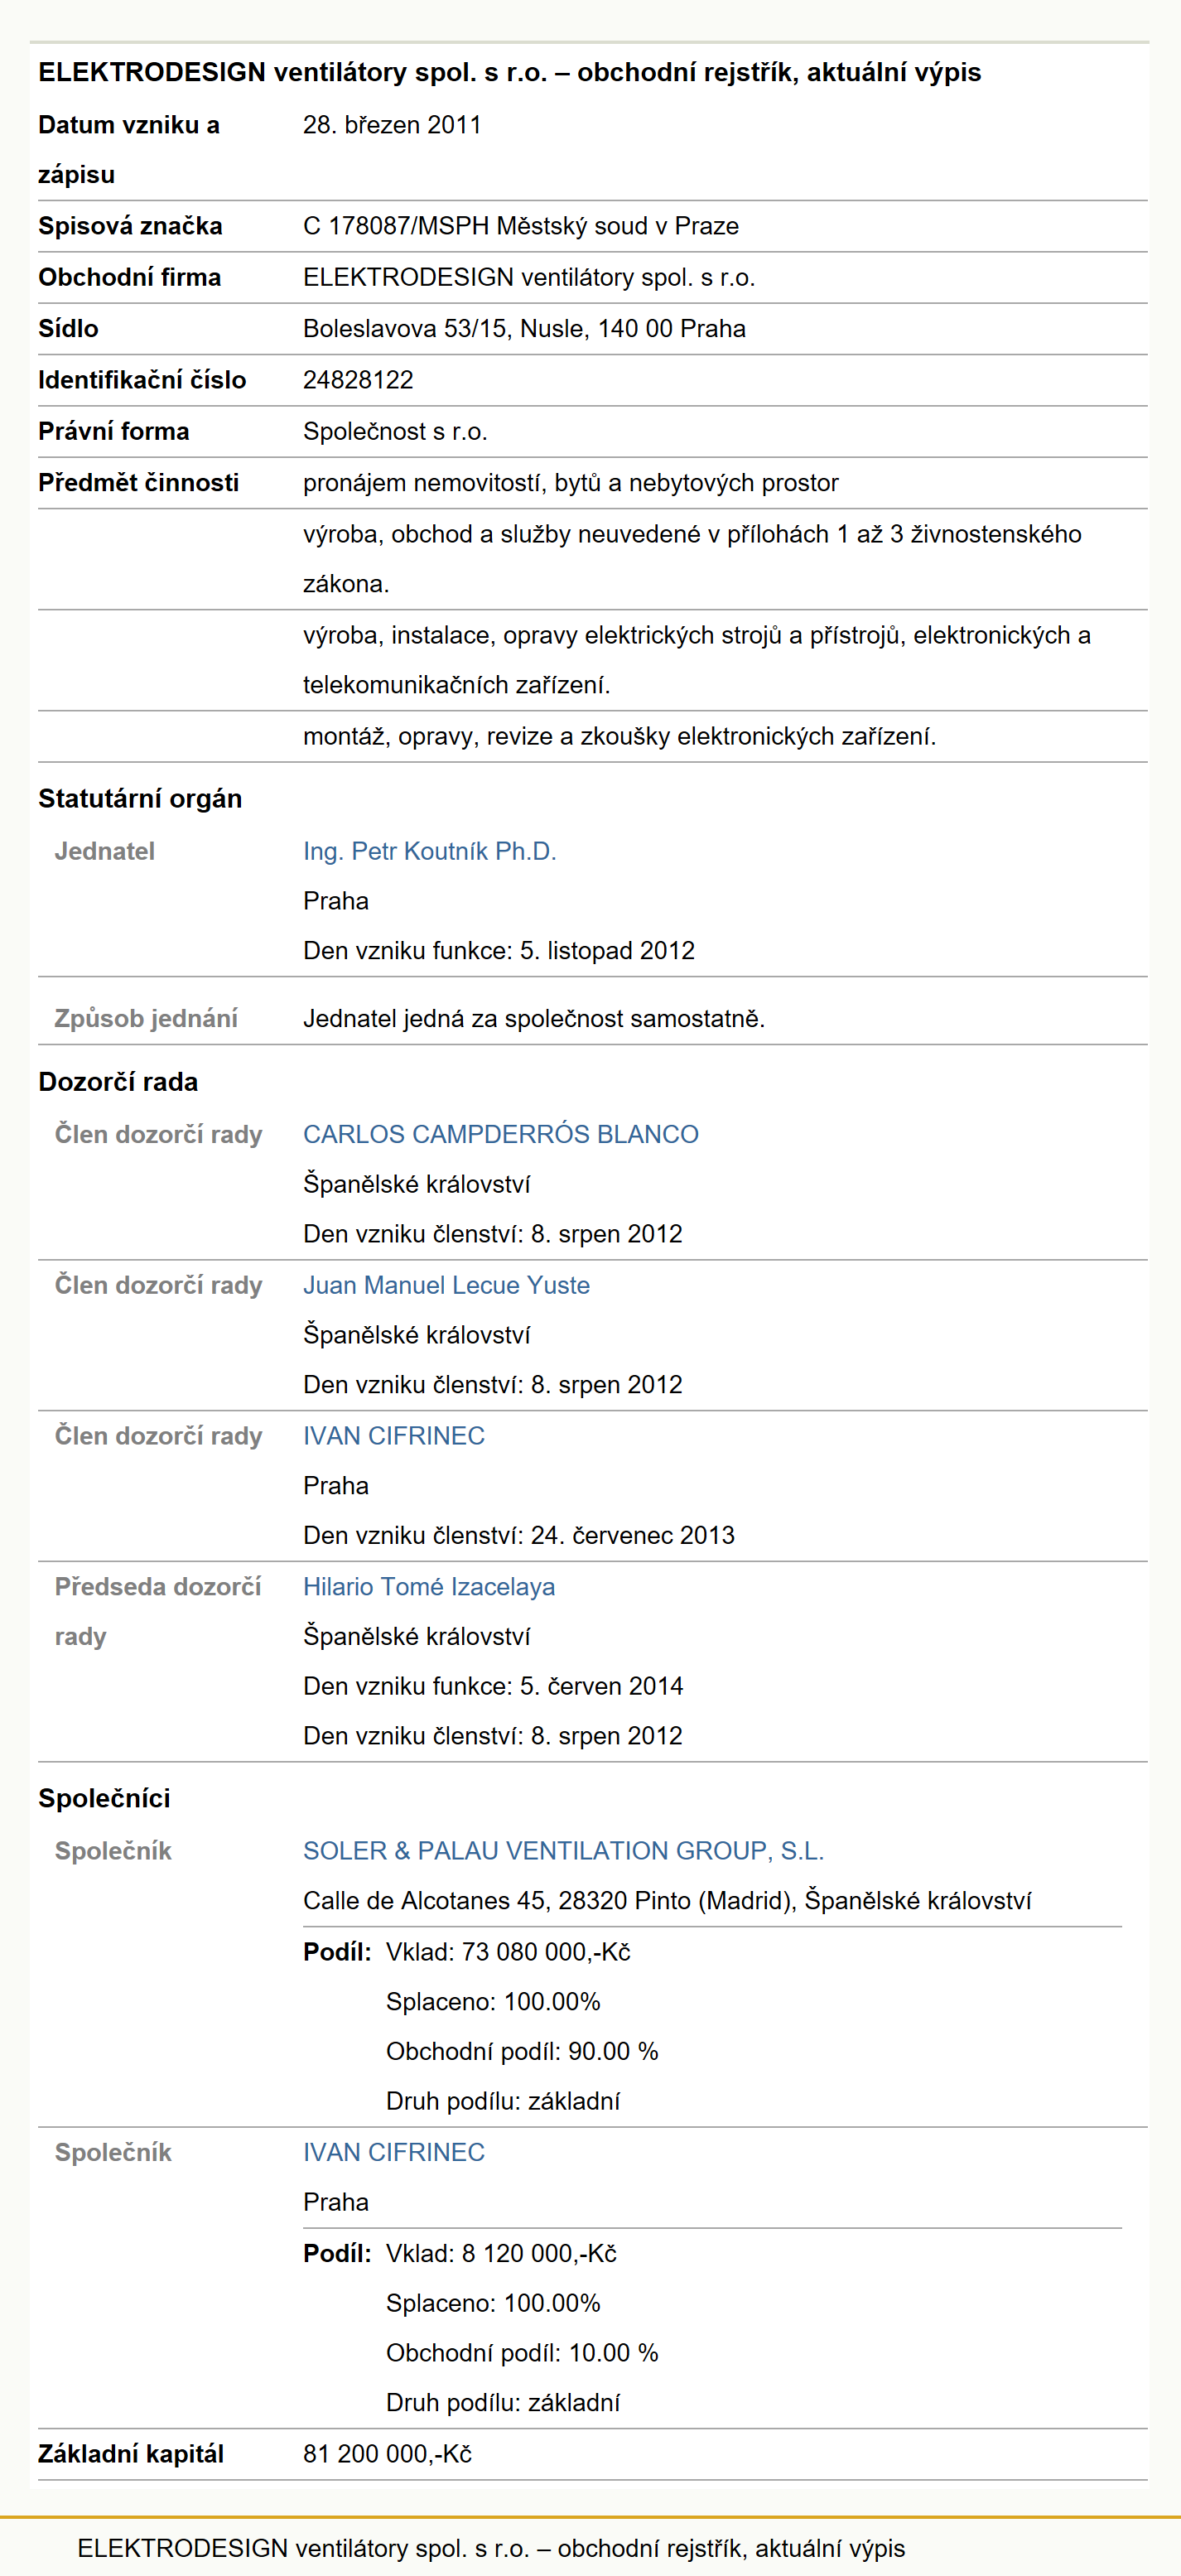Click the page title heading at top

pyautogui.click(x=510, y=72)
